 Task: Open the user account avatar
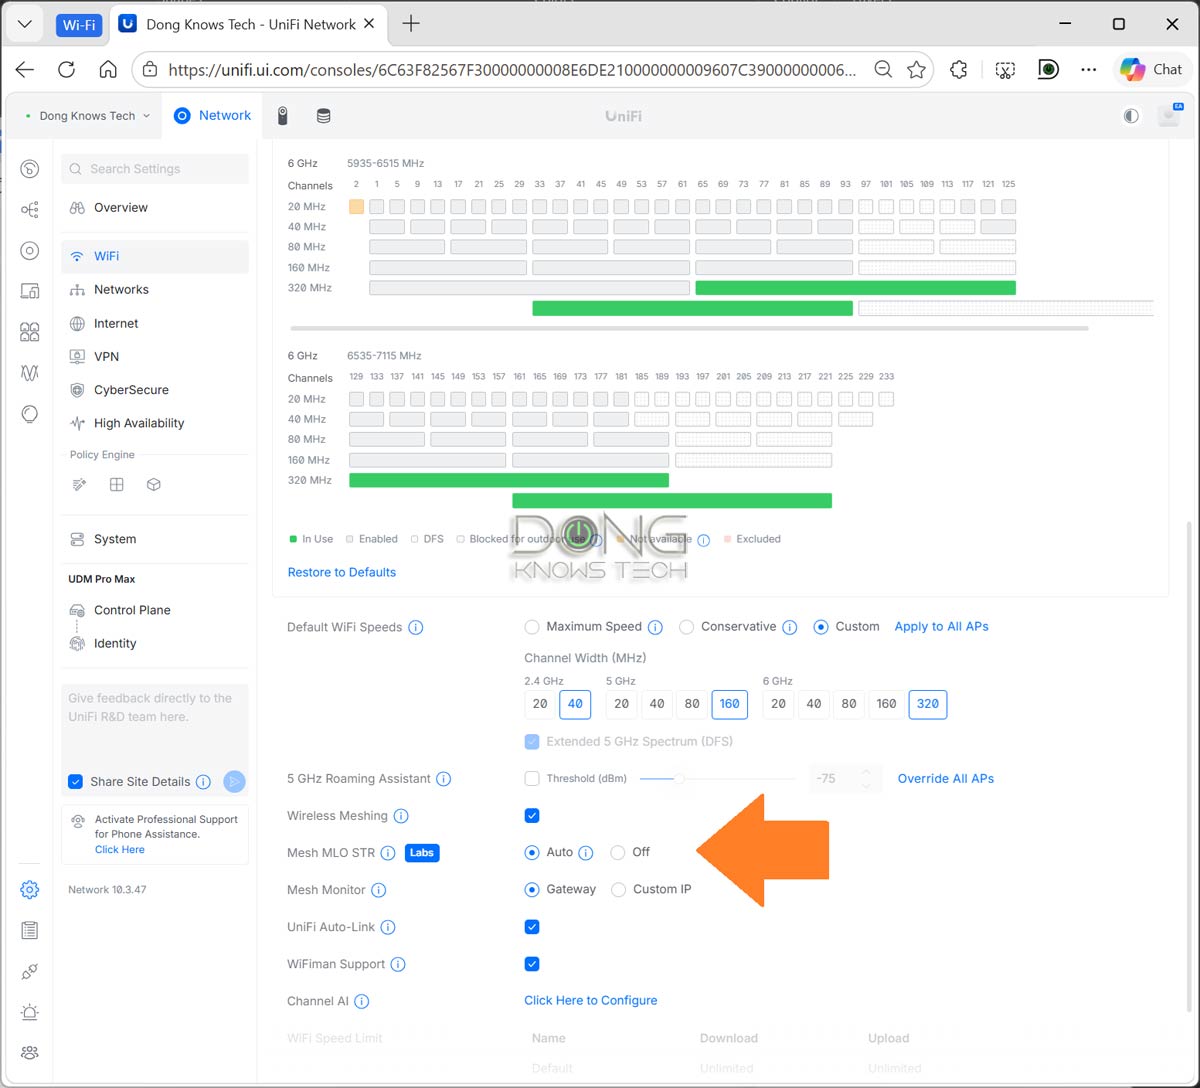pos(1169,115)
